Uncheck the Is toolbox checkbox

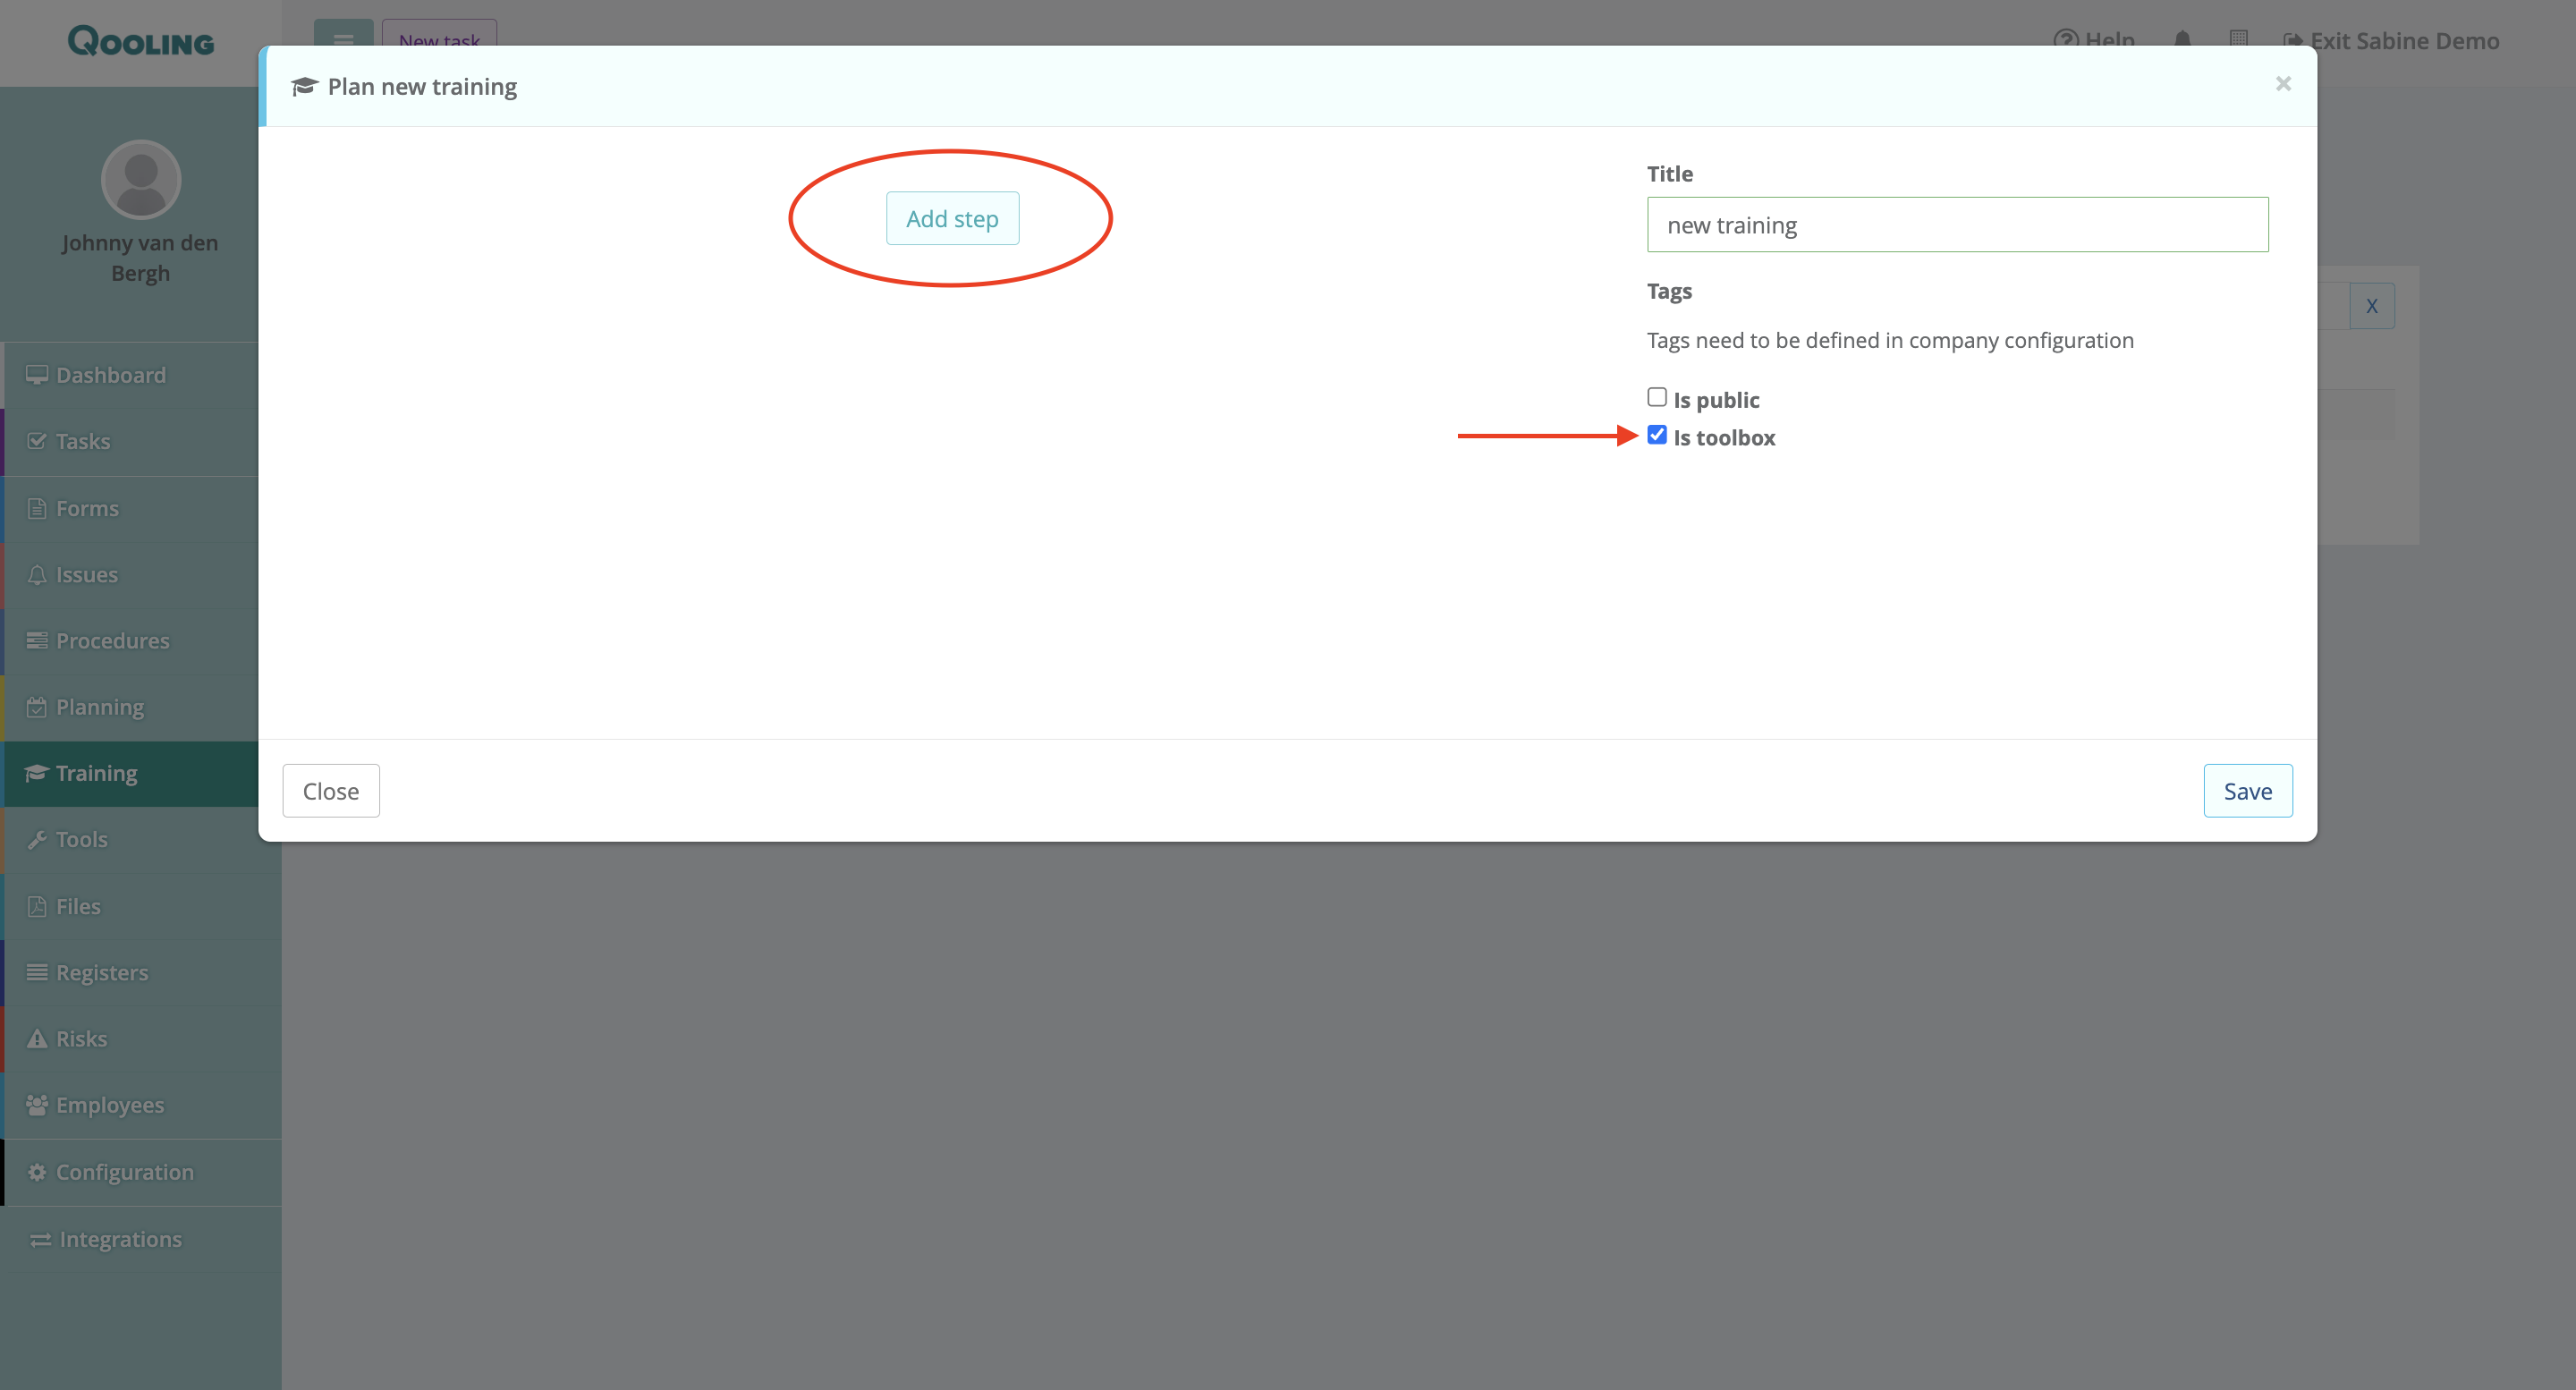(1656, 435)
